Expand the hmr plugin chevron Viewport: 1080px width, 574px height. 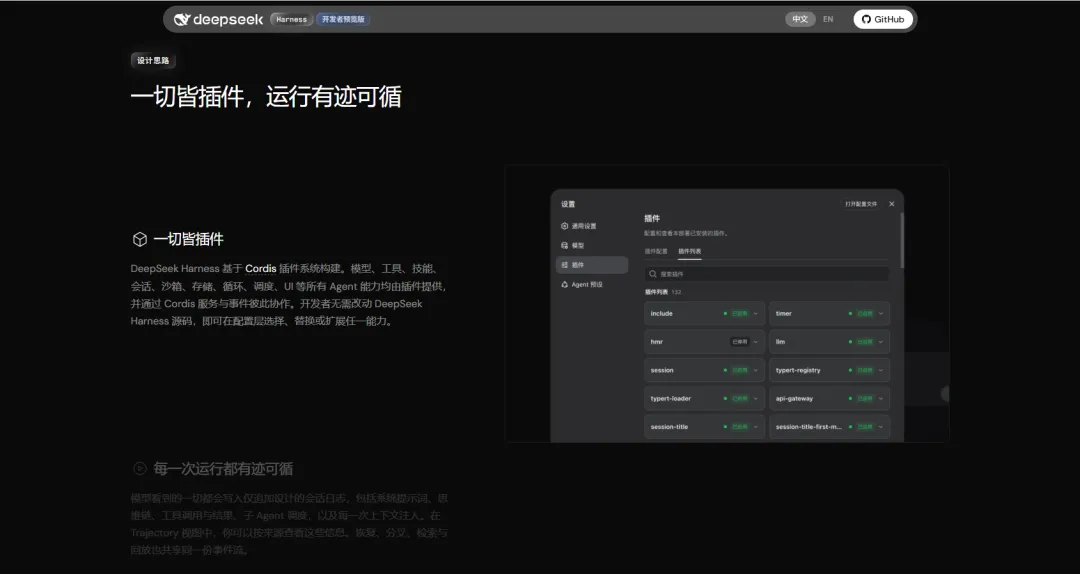[756, 342]
